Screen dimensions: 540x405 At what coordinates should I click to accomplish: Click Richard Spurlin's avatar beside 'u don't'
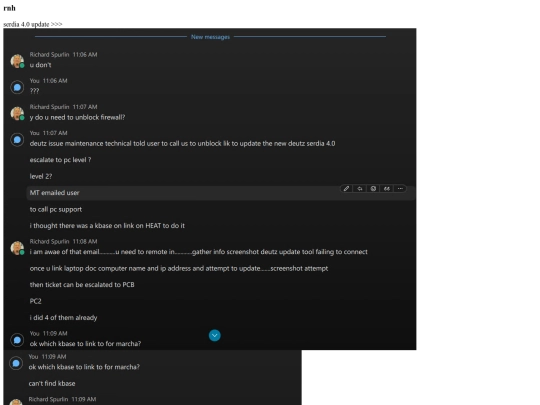pyautogui.click(x=17, y=61)
